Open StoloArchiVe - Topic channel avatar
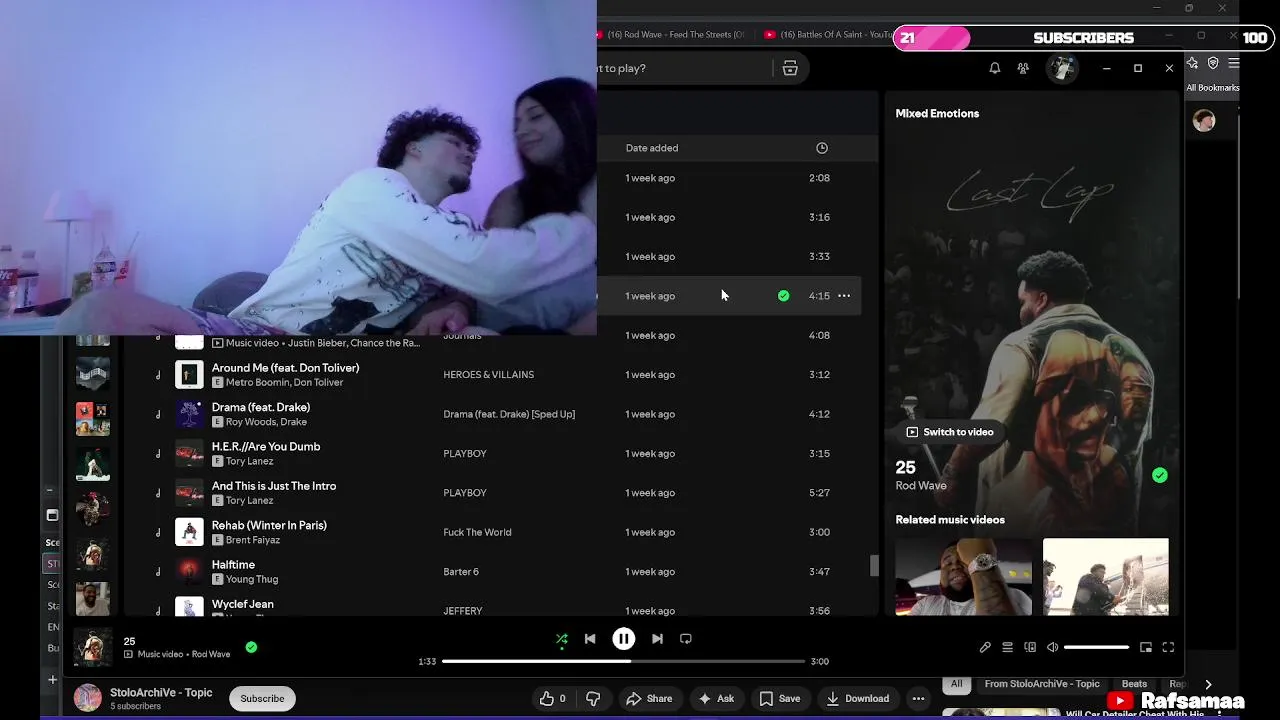 click(88, 698)
